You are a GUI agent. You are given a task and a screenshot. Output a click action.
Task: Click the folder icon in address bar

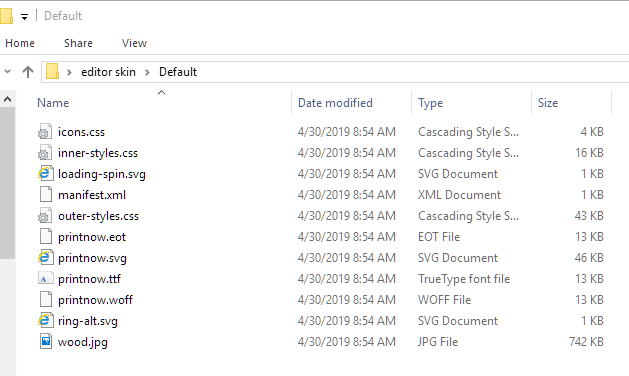pyautogui.click(x=52, y=72)
